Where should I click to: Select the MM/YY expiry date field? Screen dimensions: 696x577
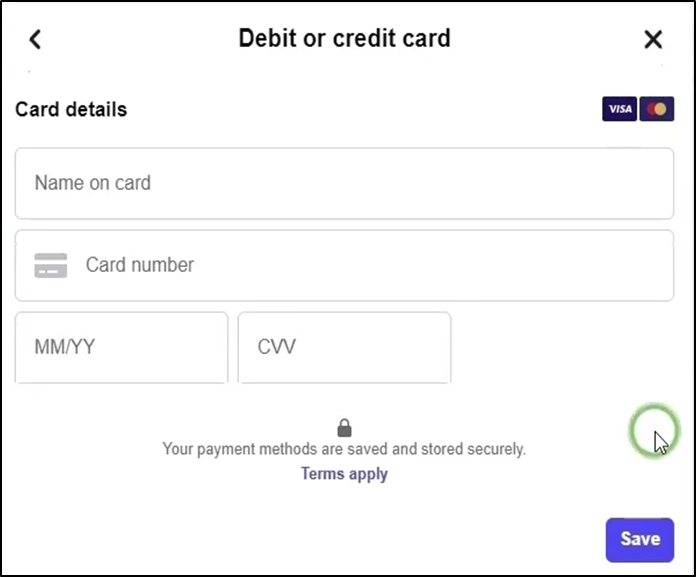[121, 347]
